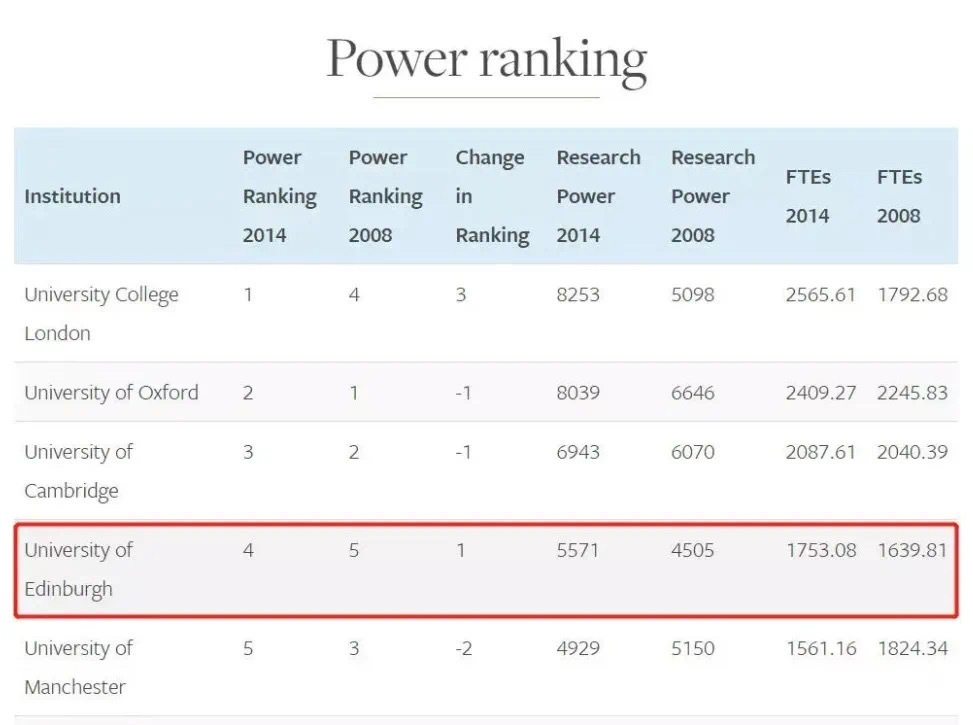Select 'University College London' institution cell

coord(101,313)
